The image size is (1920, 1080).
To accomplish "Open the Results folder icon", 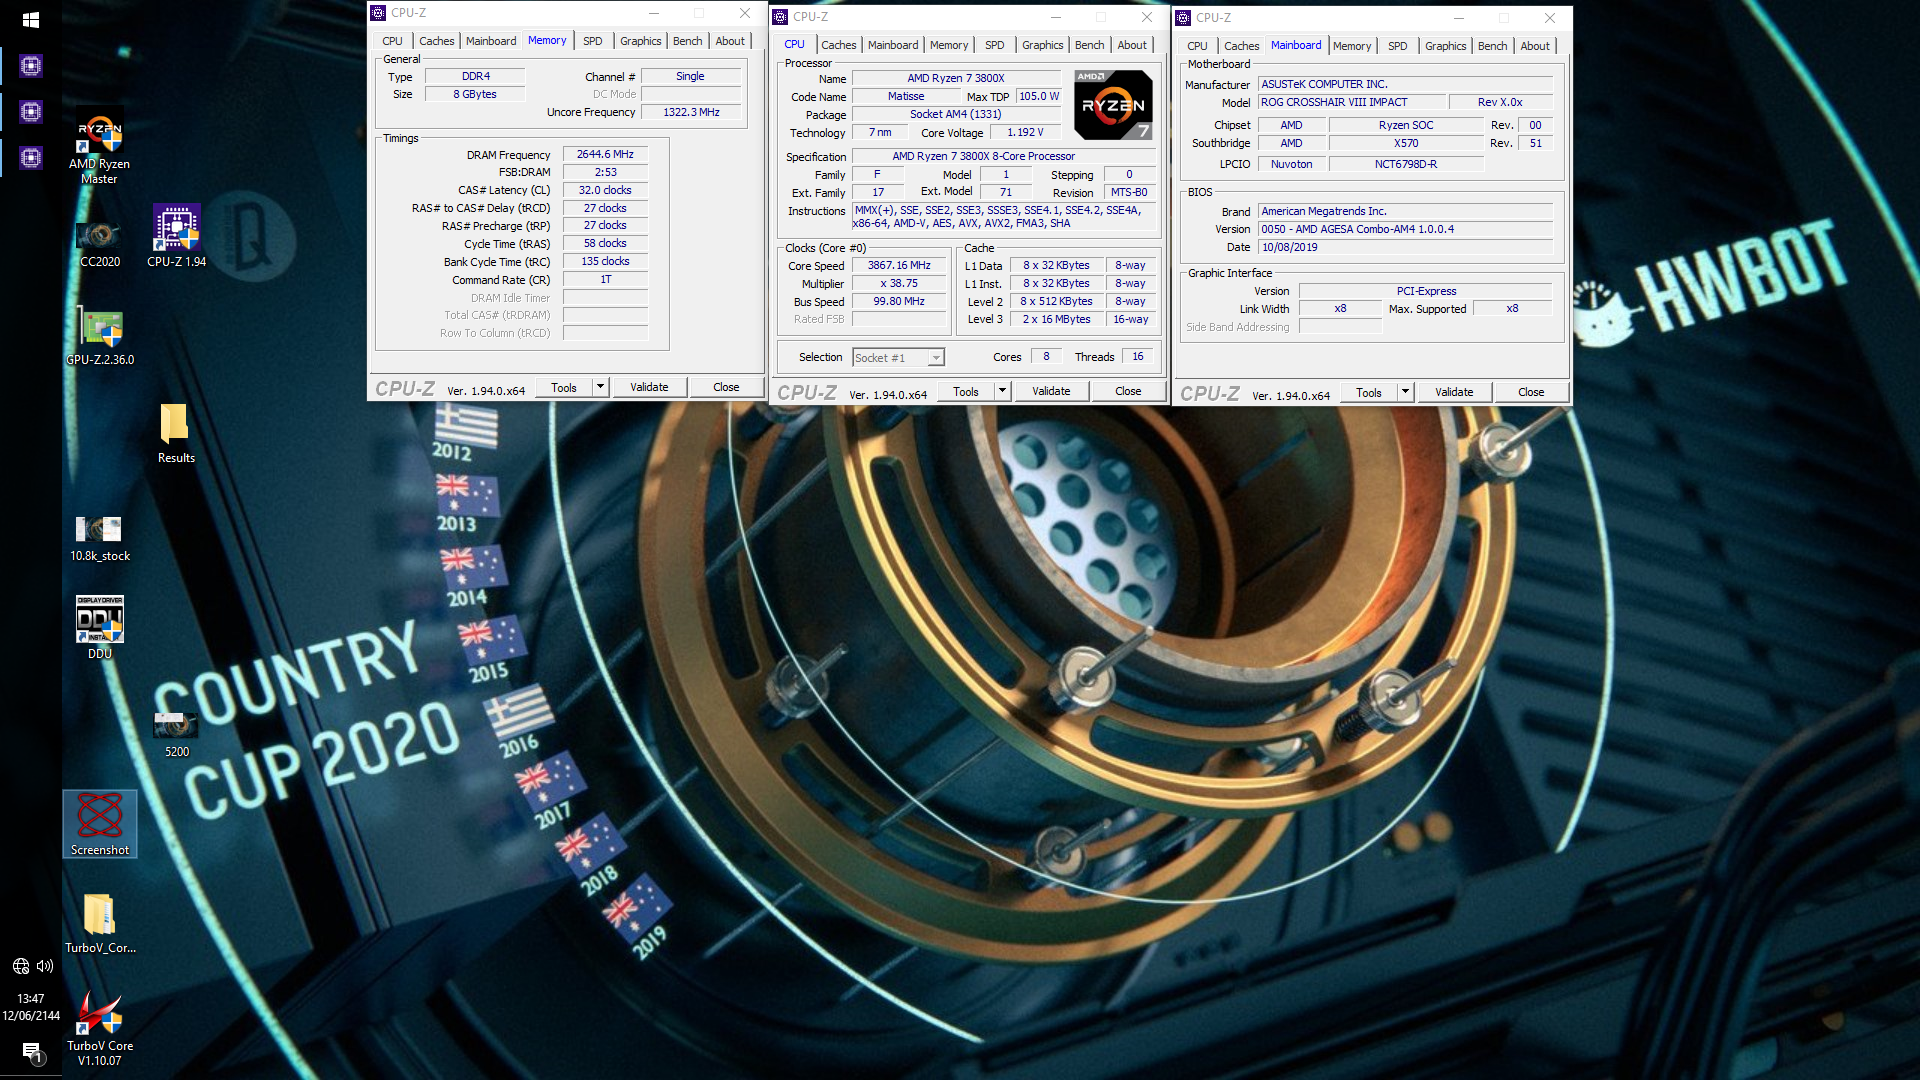I will [x=176, y=433].
